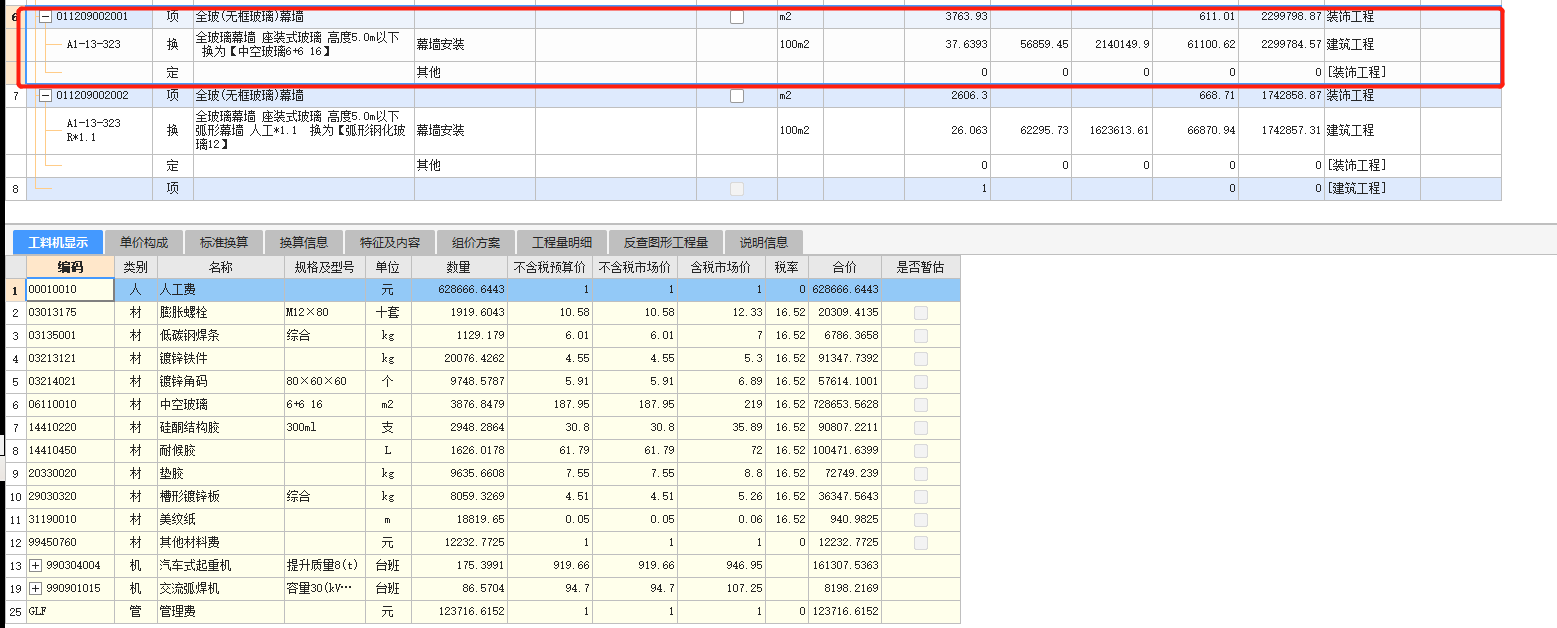This screenshot has height=628, width=1557.
Task: Click total cell 1742858.87
Action: [x=1280, y=96]
